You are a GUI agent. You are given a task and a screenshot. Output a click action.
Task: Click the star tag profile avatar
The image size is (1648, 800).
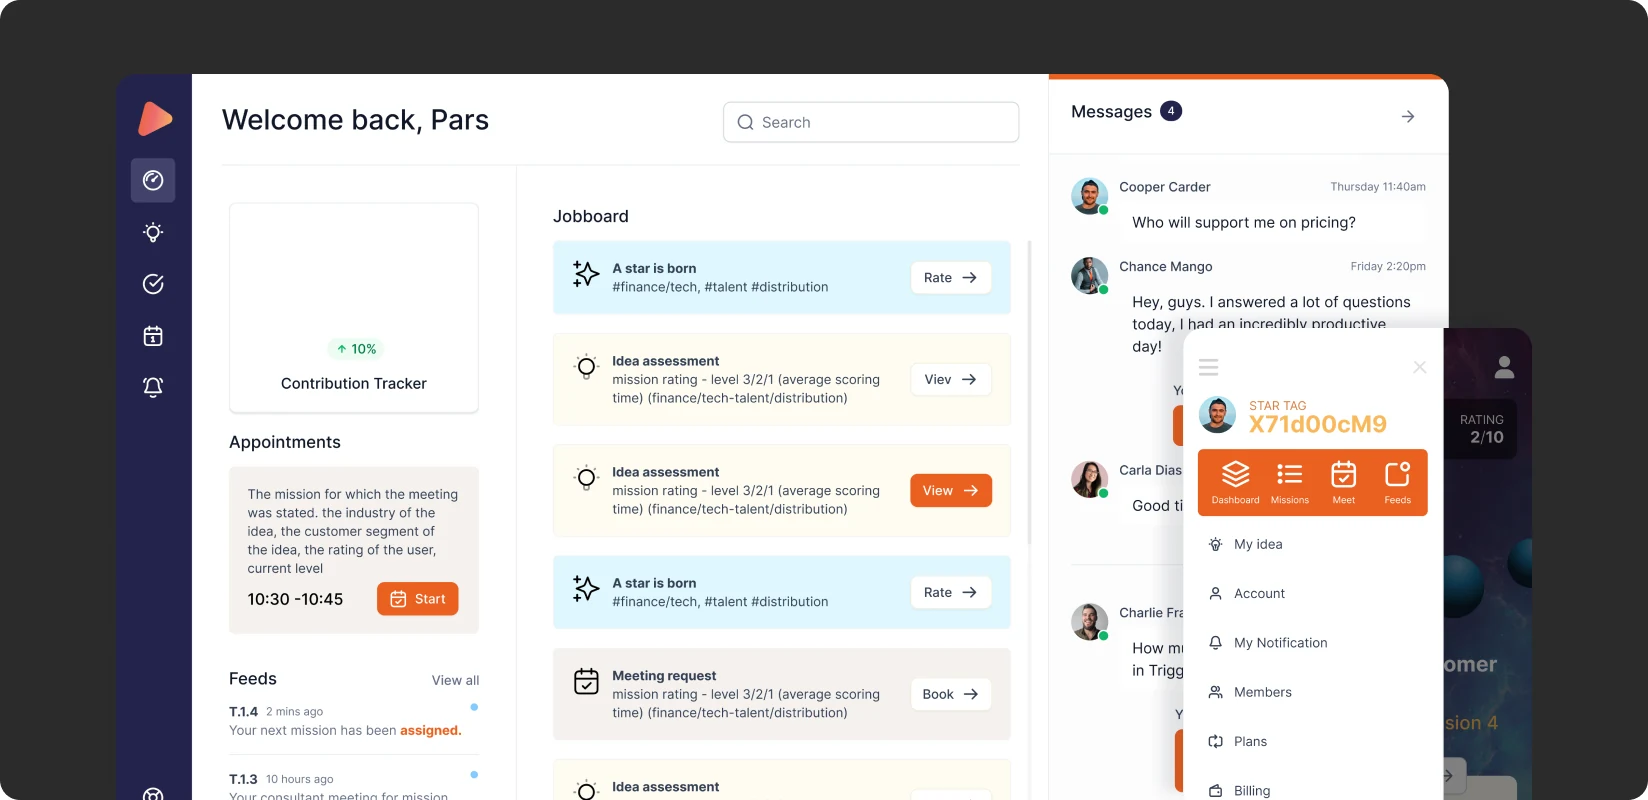(1217, 414)
